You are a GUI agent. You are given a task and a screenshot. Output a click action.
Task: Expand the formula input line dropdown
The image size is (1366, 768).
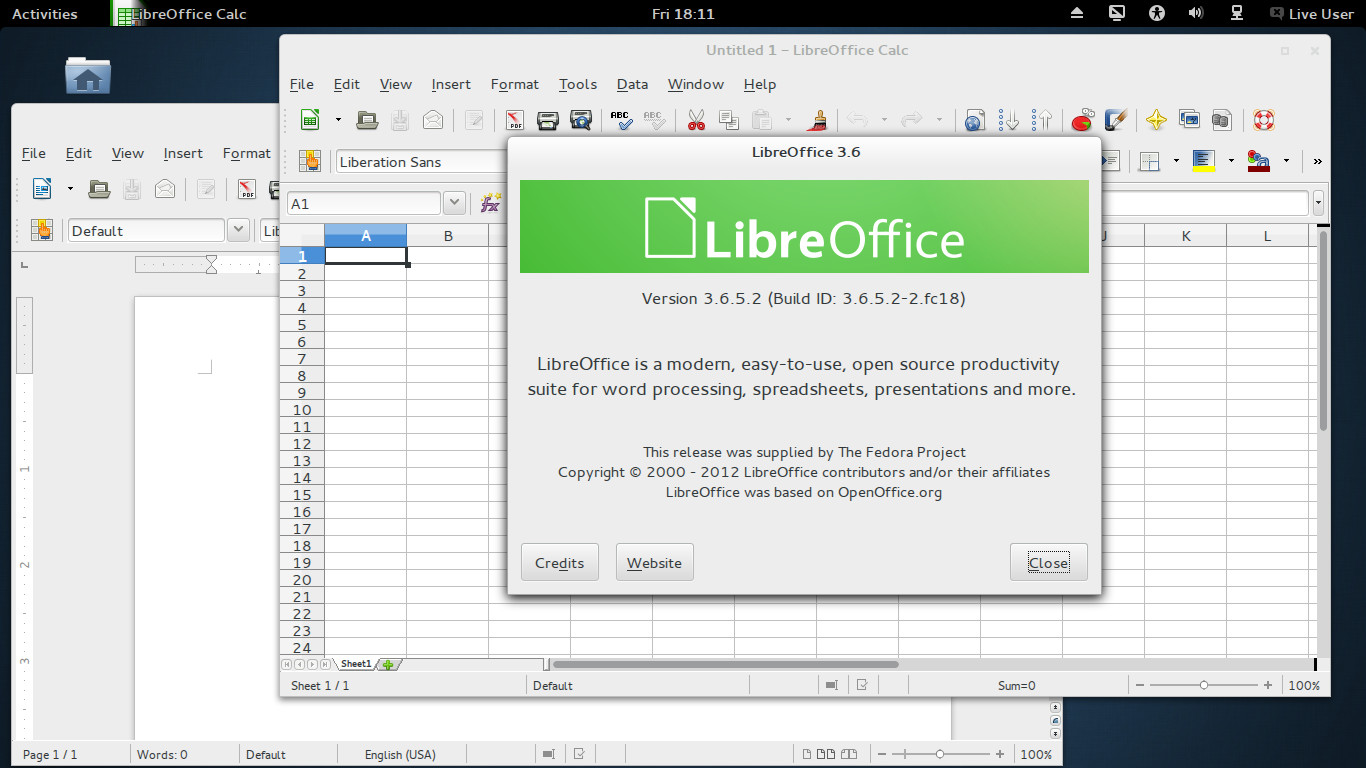coord(1318,203)
